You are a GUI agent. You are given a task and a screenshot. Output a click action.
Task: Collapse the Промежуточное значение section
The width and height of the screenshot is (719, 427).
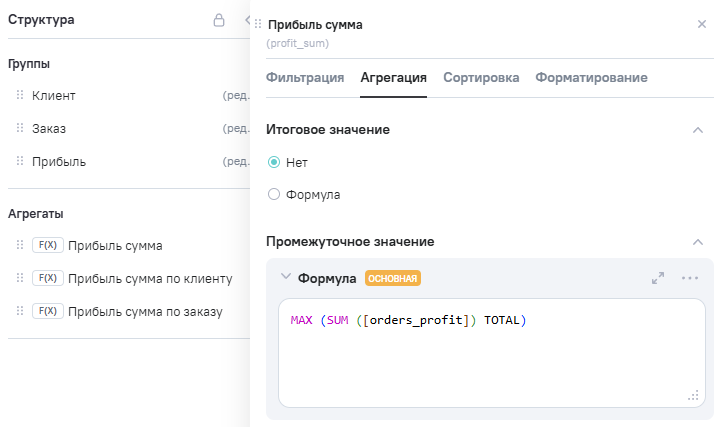(697, 242)
